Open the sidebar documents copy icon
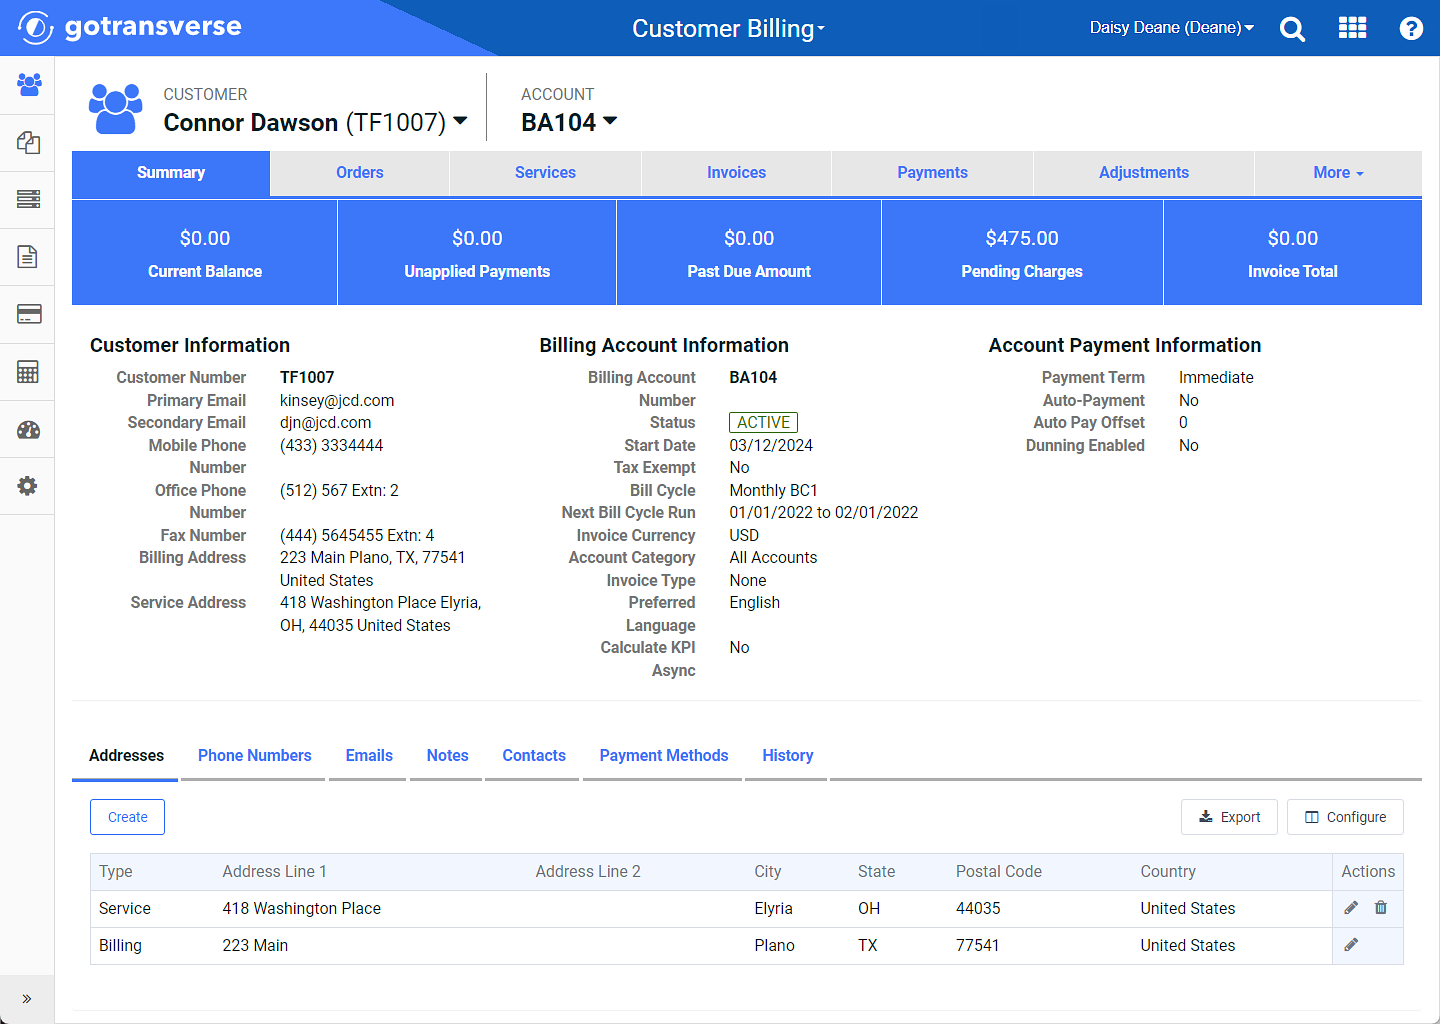 [x=28, y=142]
